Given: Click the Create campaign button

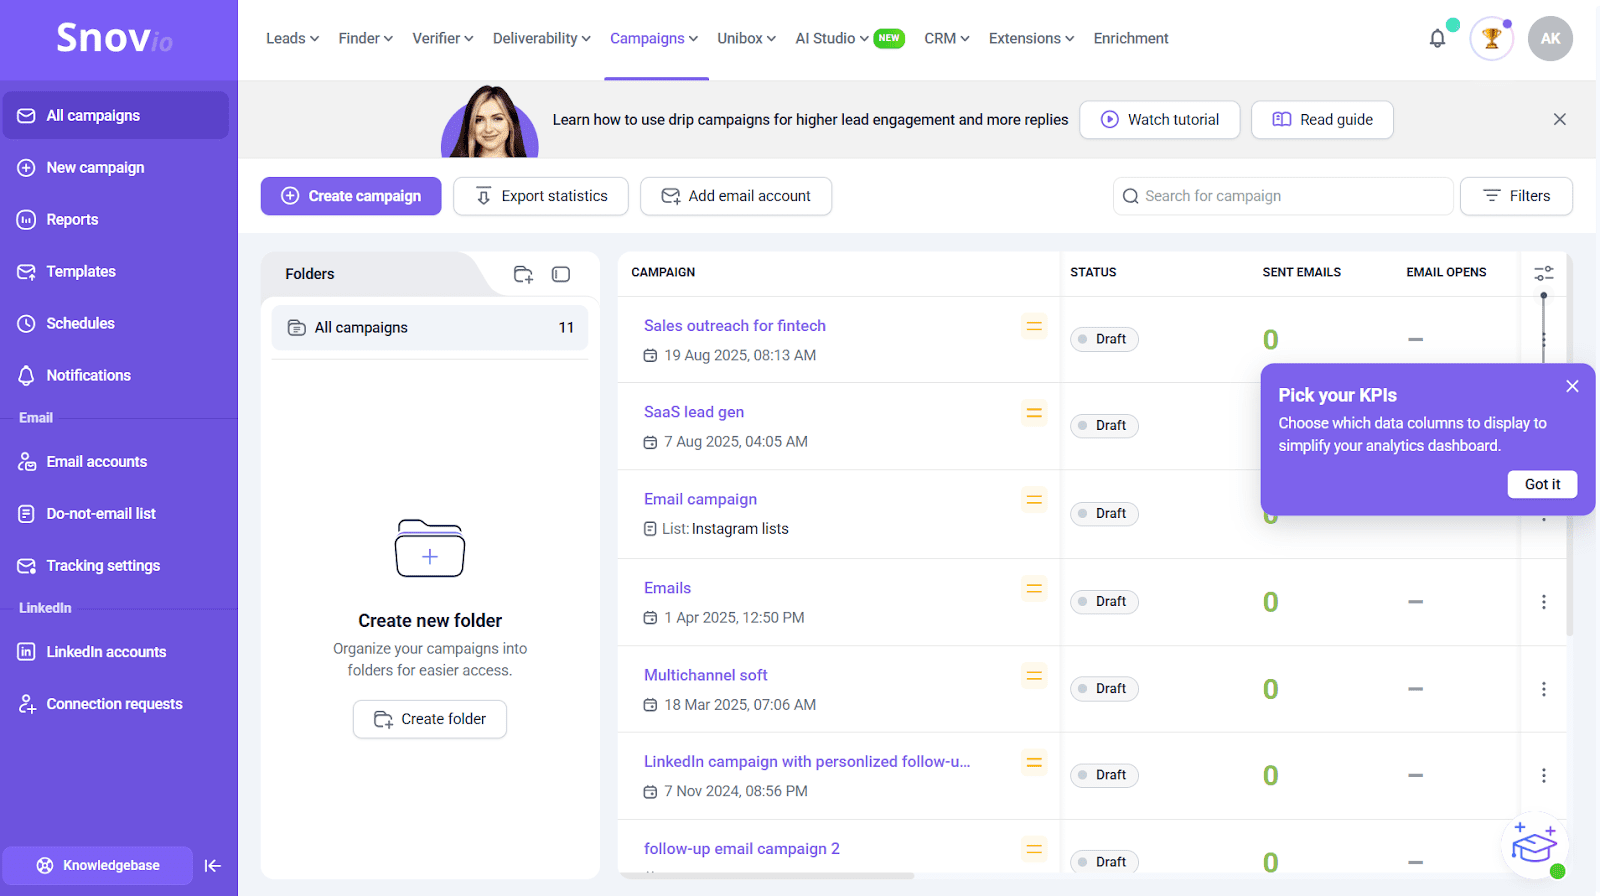Looking at the screenshot, I should point(351,196).
